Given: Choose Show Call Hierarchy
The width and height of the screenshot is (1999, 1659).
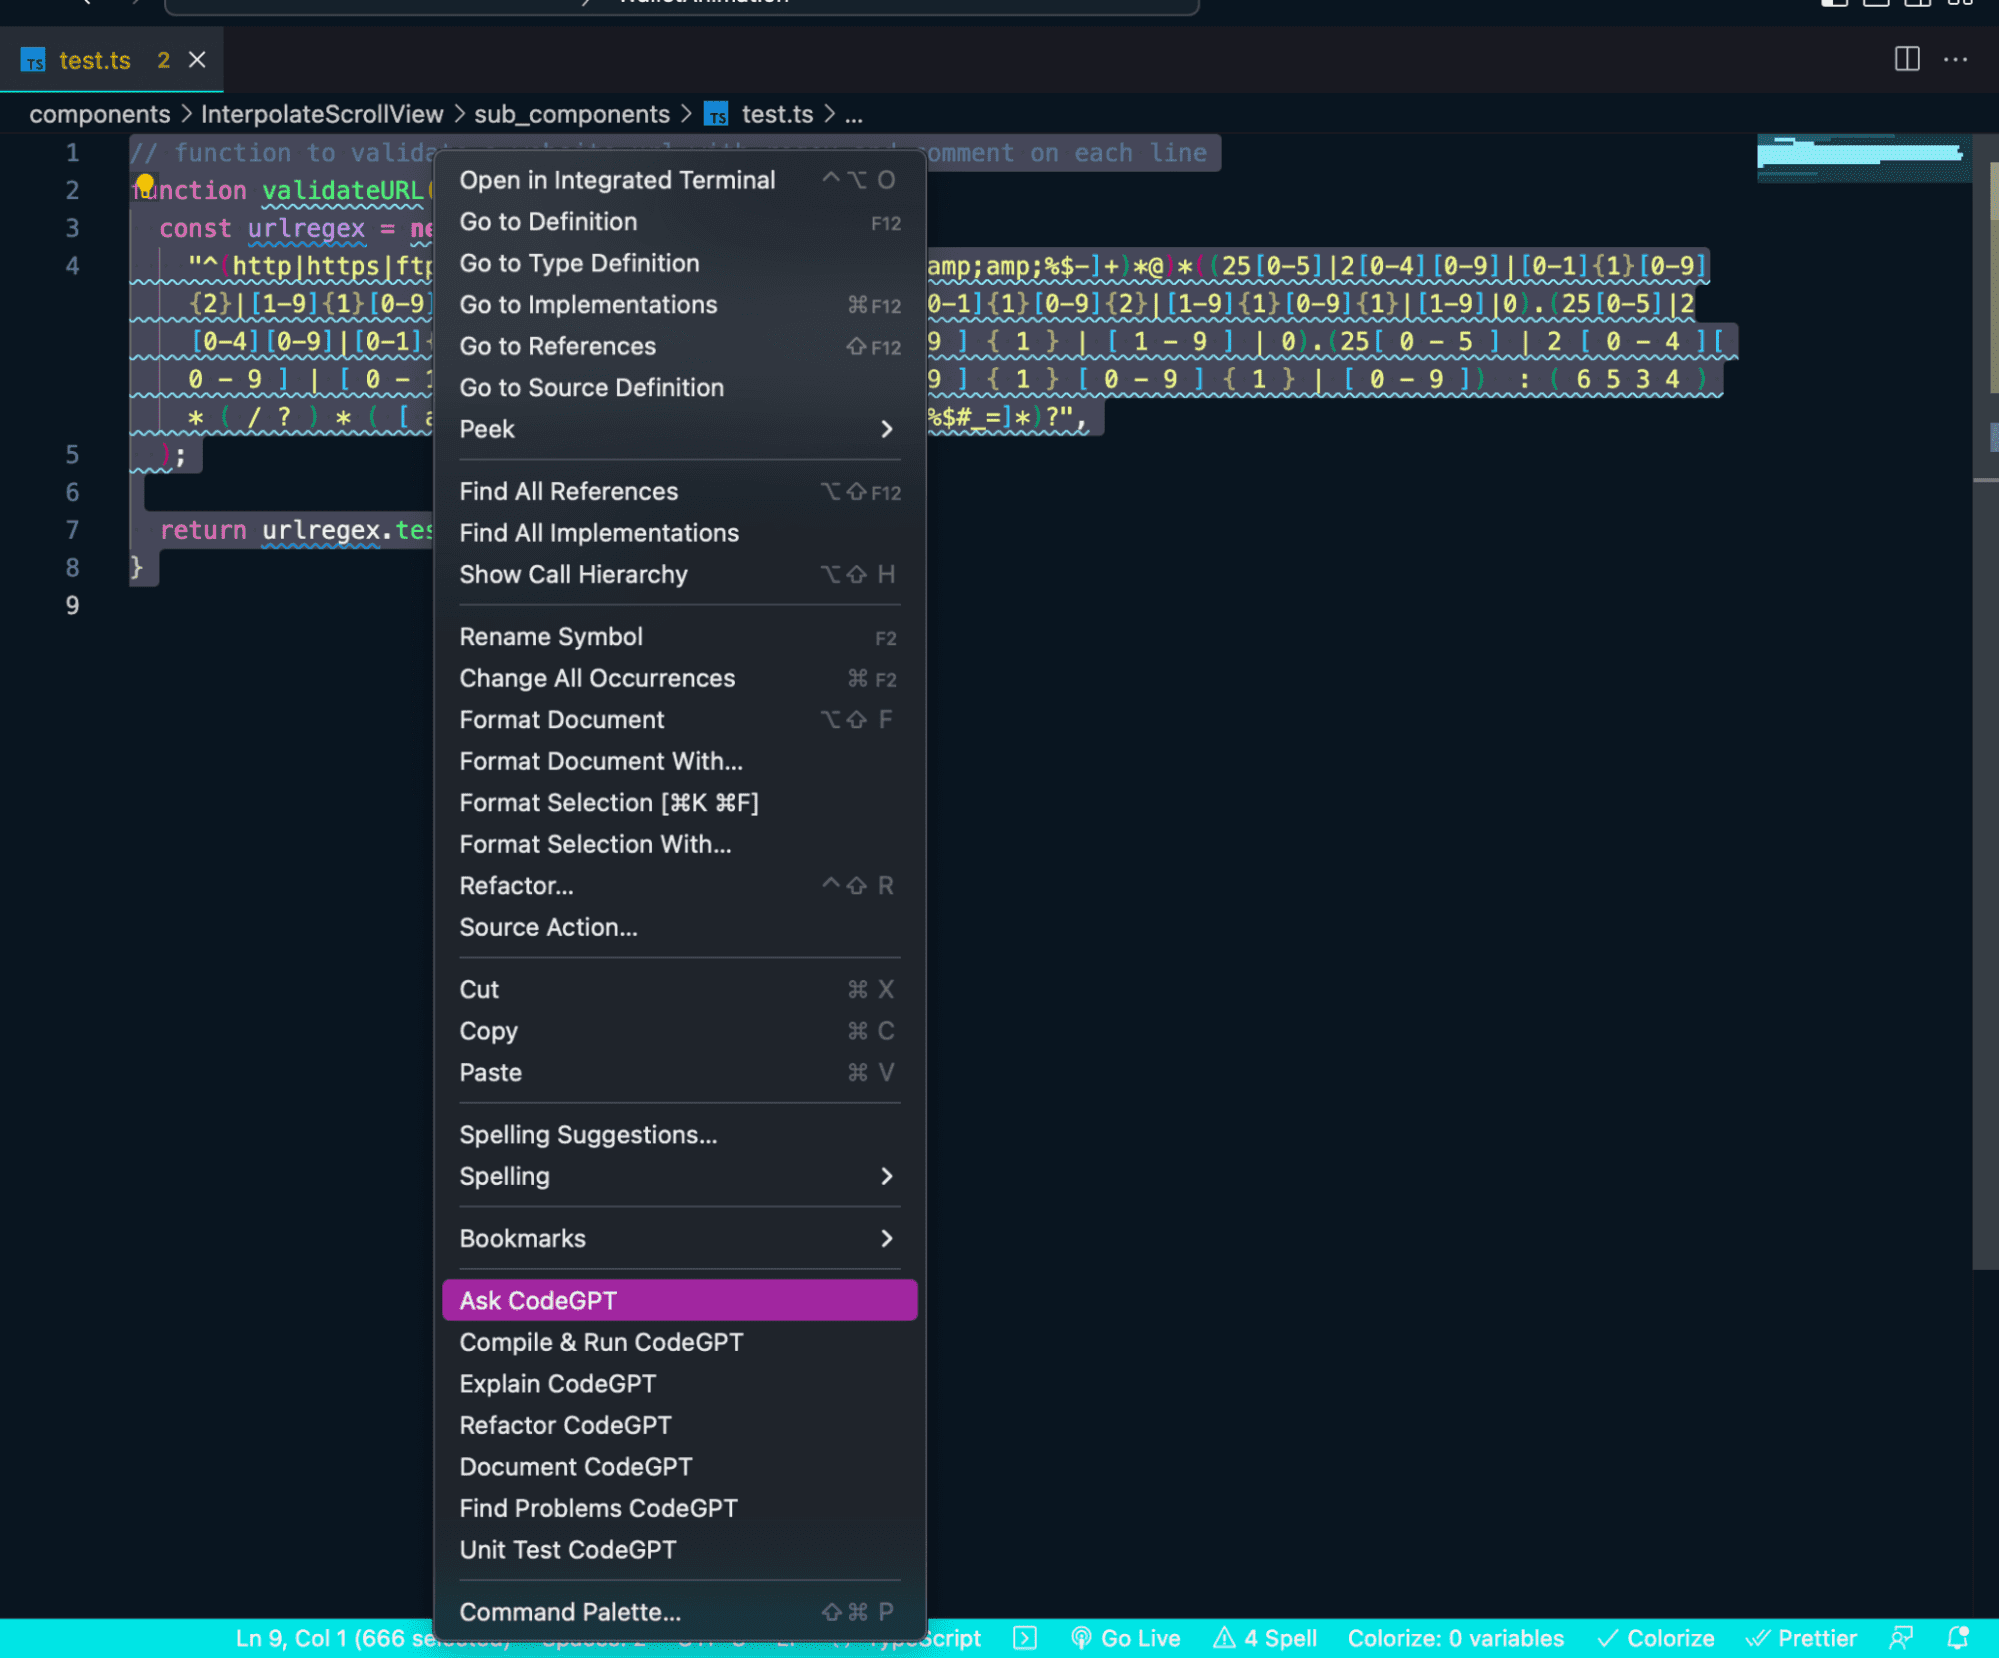Looking at the screenshot, I should point(679,575).
